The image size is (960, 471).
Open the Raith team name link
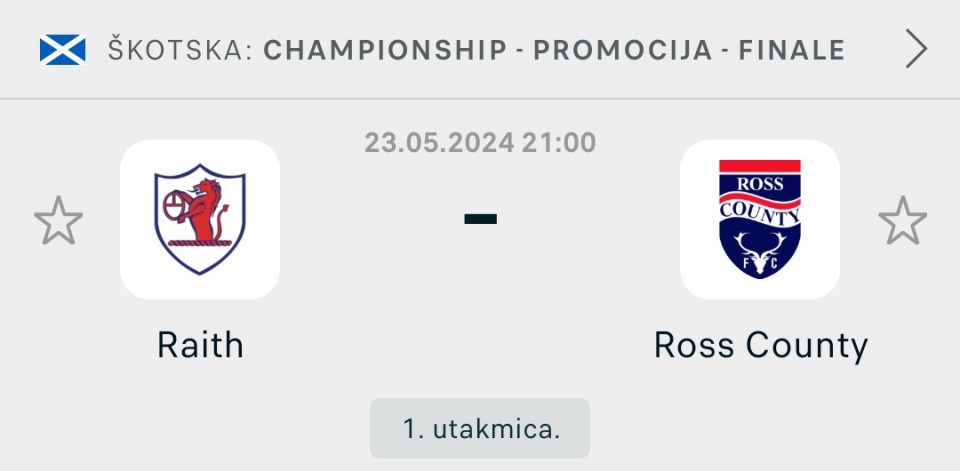tap(200, 345)
